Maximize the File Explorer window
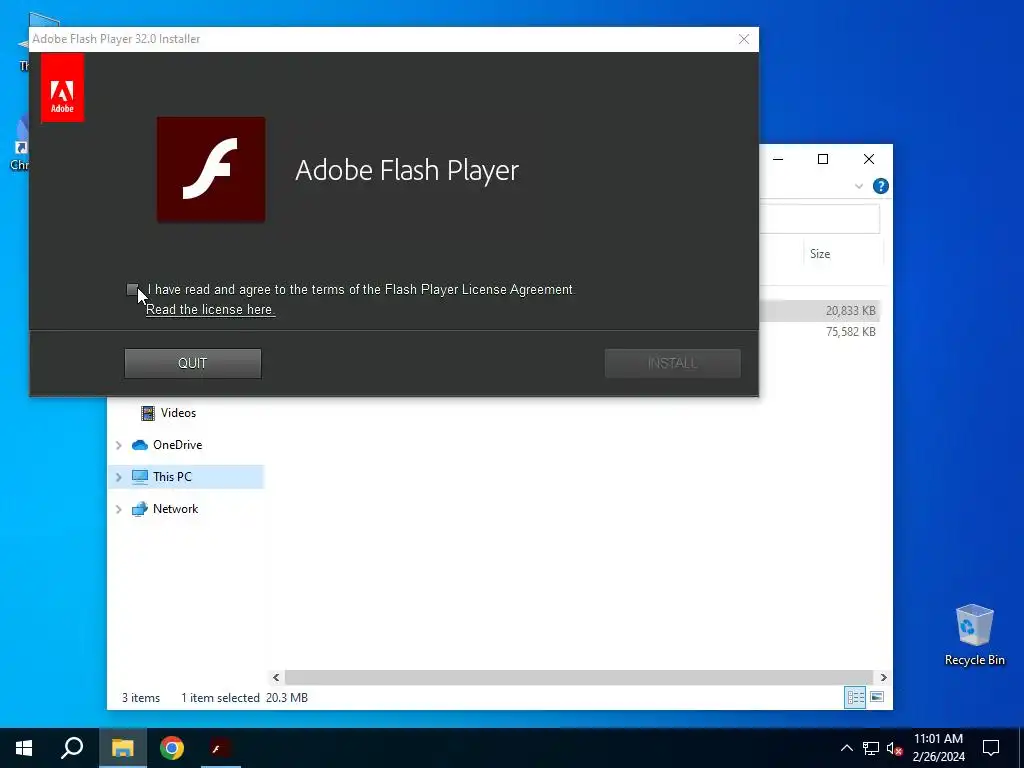The height and width of the screenshot is (768, 1024). pyautogui.click(x=823, y=159)
